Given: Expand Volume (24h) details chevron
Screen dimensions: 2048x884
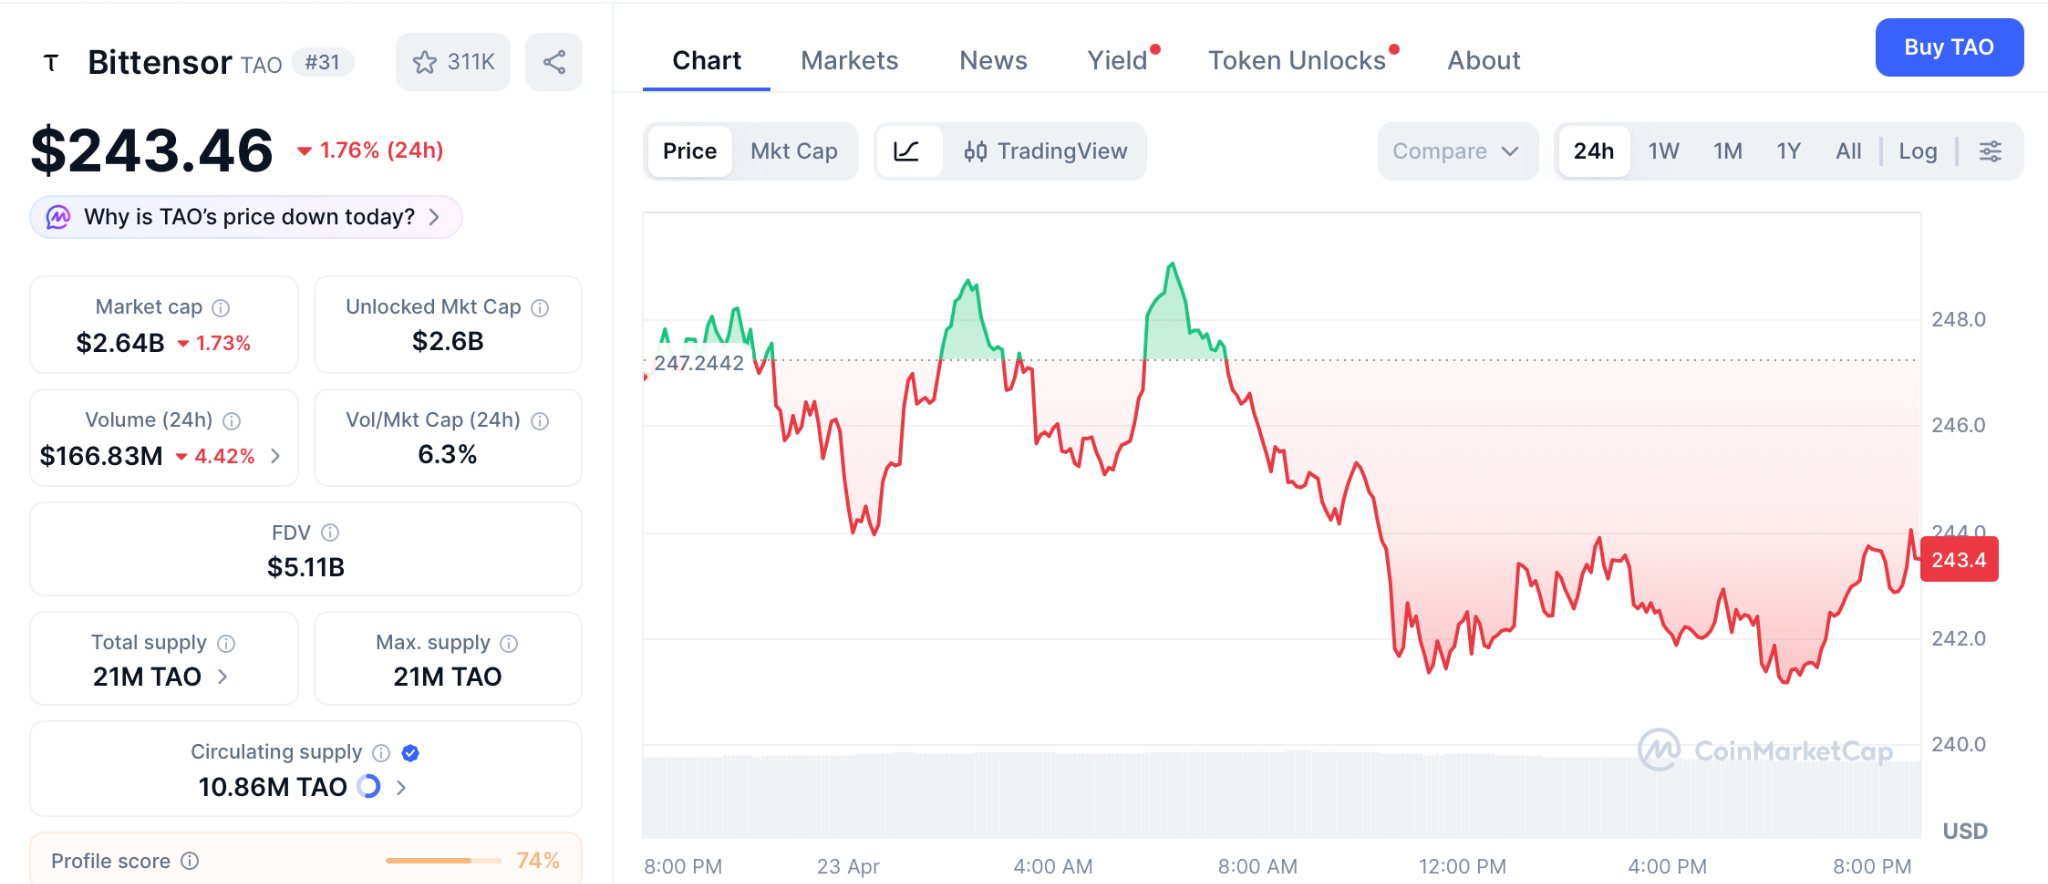Looking at the screenshot, I should point(276,456).
